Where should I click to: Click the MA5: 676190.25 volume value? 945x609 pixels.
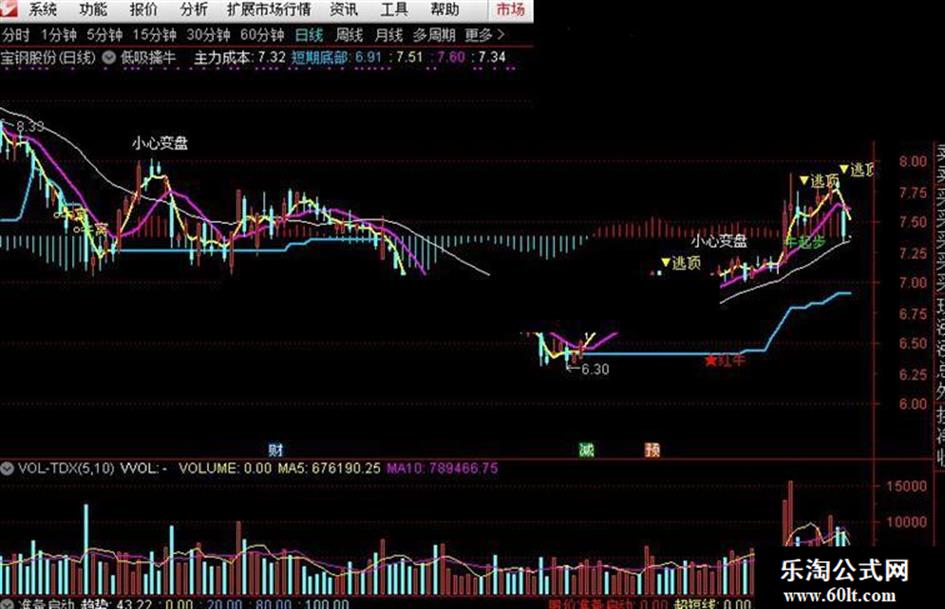[329, 468]
